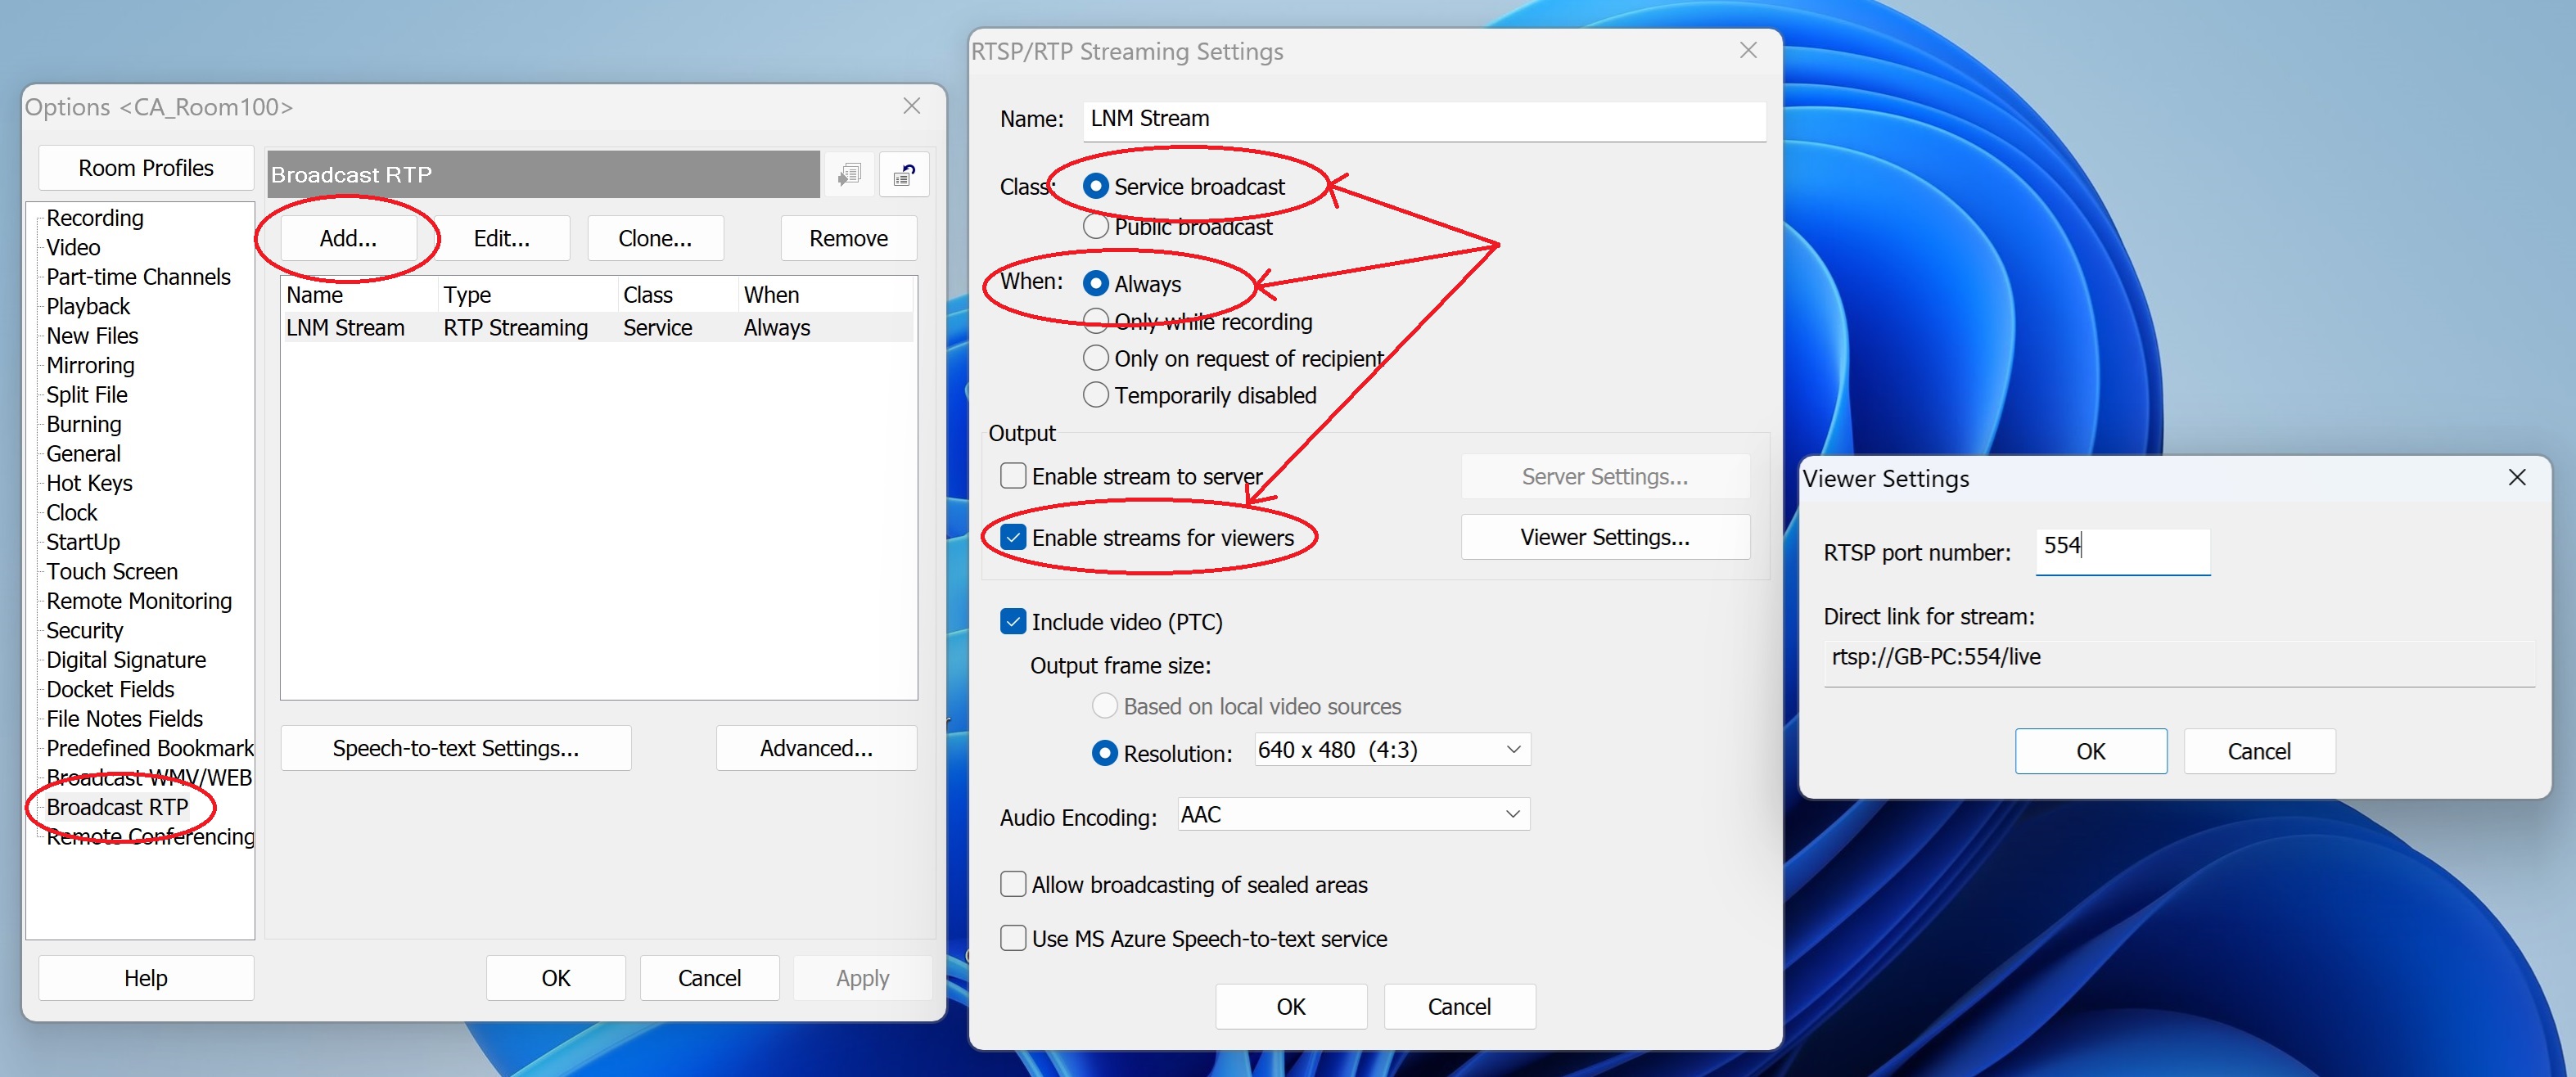Click Cancel in RTSP RTP Settings
The height and width of the screenshot is (1077, 2576).
click(x=1455, y=1008)
